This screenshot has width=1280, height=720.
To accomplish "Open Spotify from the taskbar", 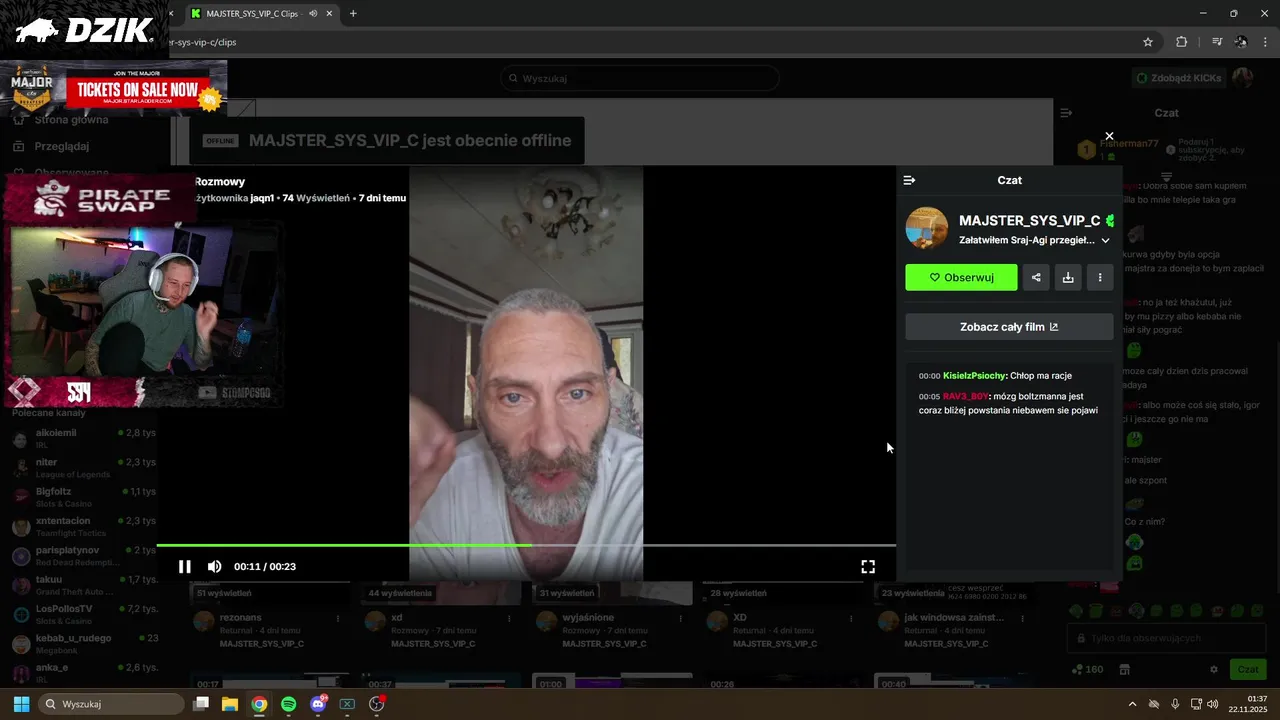I will click(x=288, y=704).
